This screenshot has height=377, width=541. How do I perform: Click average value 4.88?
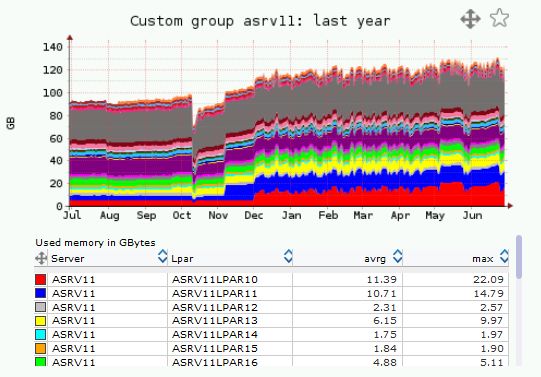tap(385, 362)
